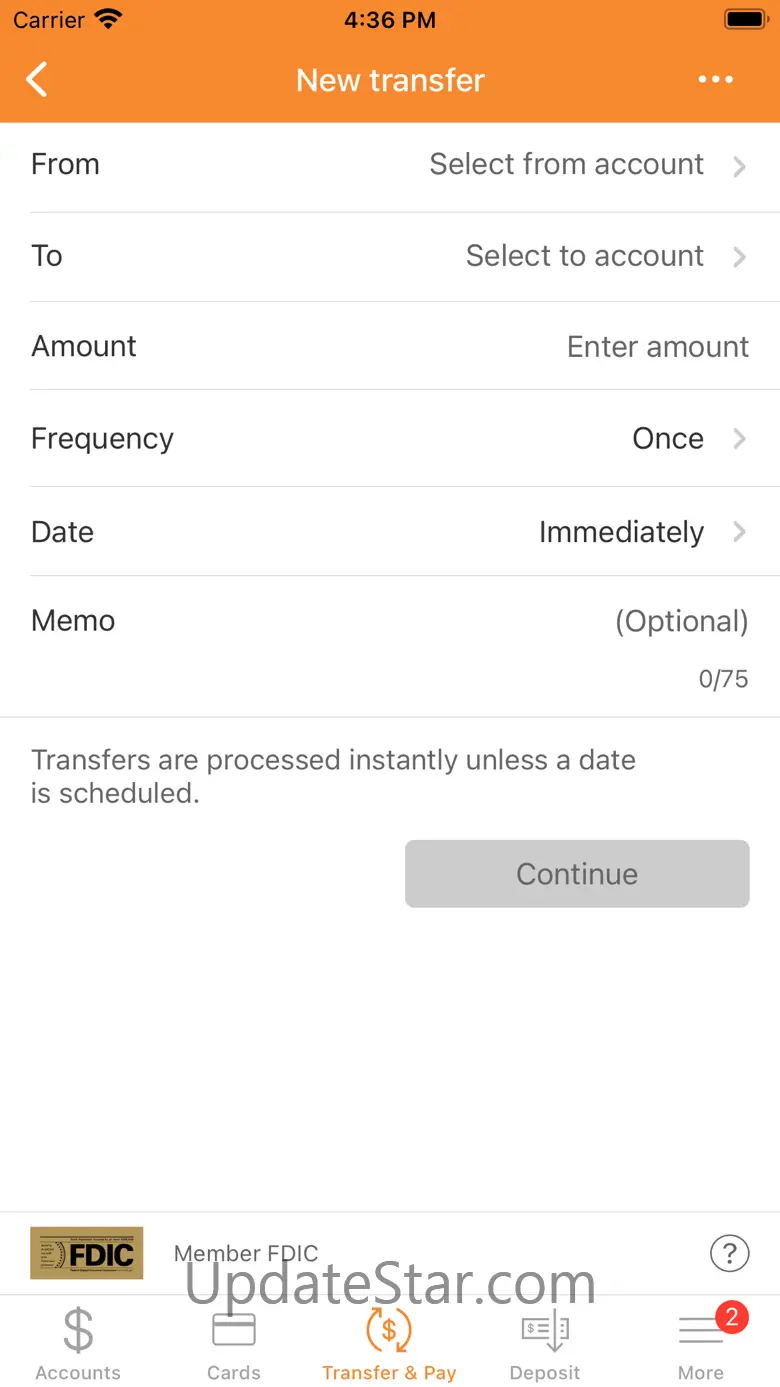The height and width of the screenshot is (1387, 780).
Task: Open the three-dot options menu
Action: click(716, 80)
